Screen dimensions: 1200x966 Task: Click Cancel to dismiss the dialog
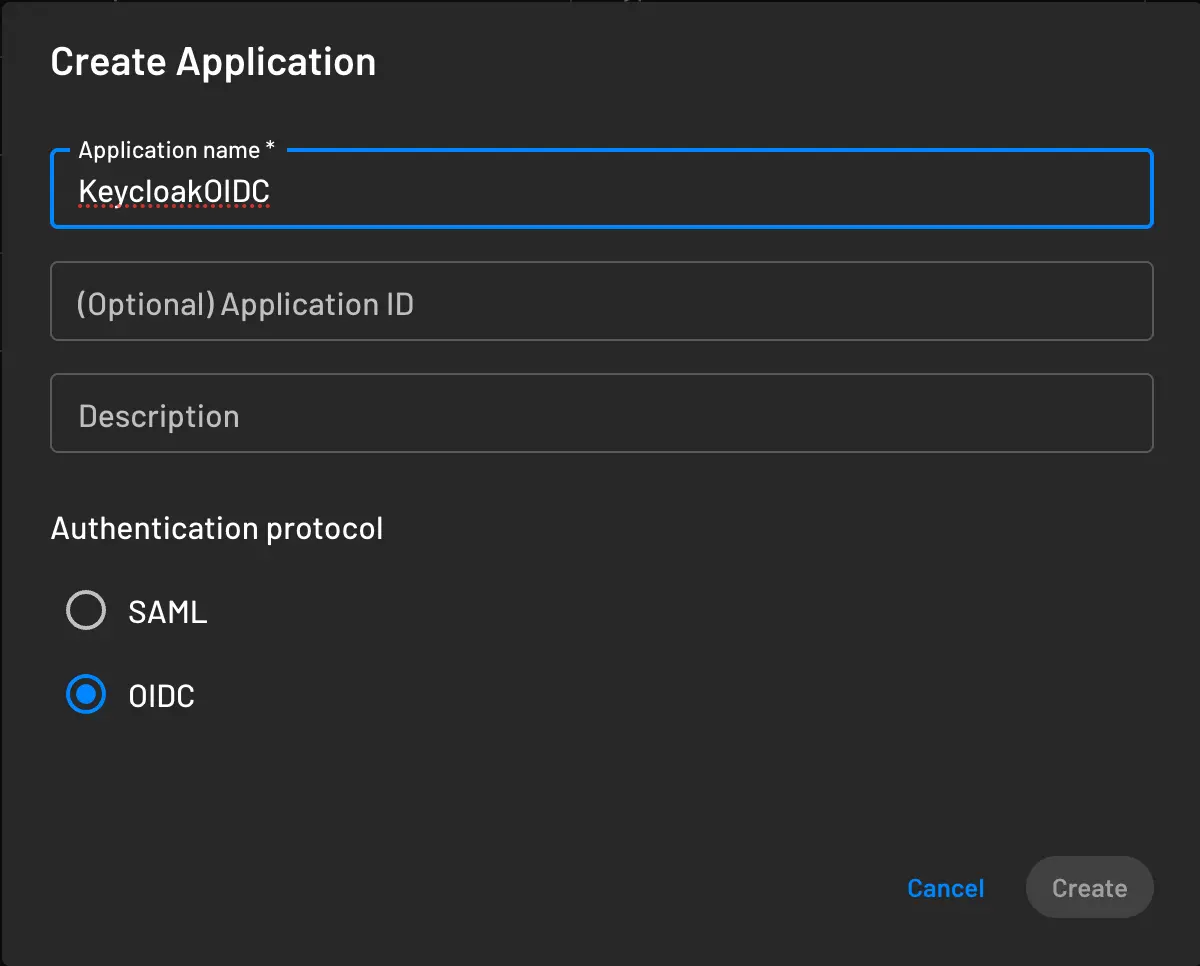coord(945,888)
